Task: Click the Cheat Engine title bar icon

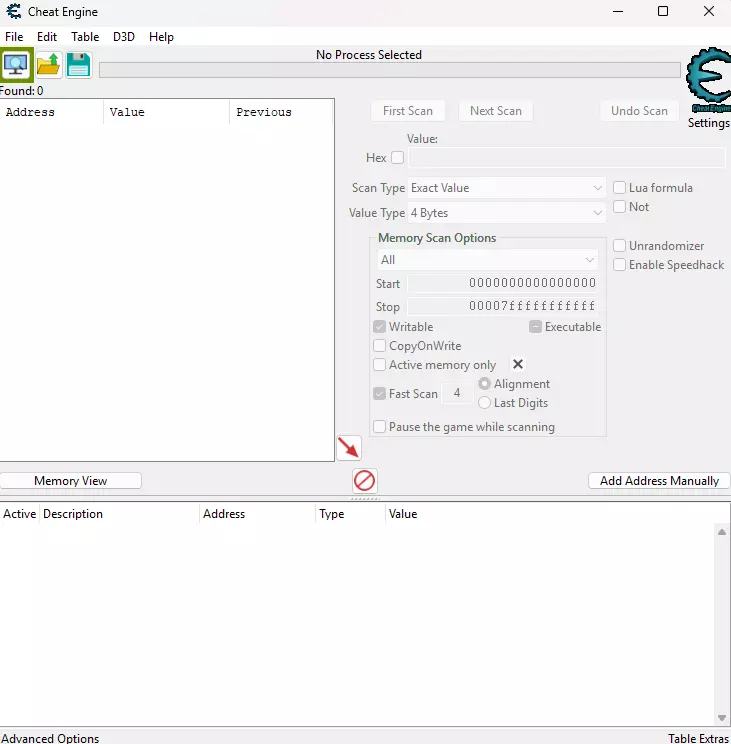Action: pos(14,11)
